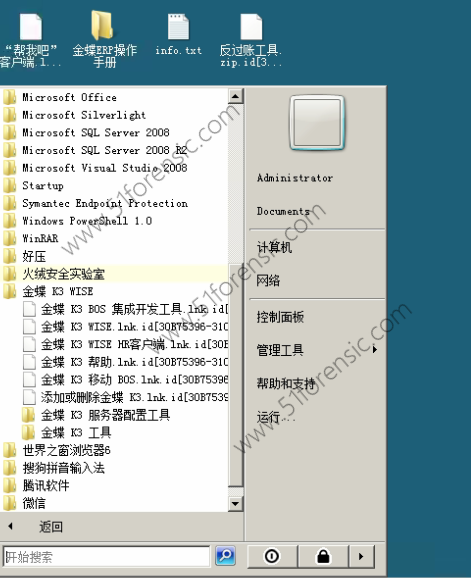Click the Microsoft Silverlight folder icon
Image resolution: width=471 pixels, height=578 pixels.
tap(10, 115)
